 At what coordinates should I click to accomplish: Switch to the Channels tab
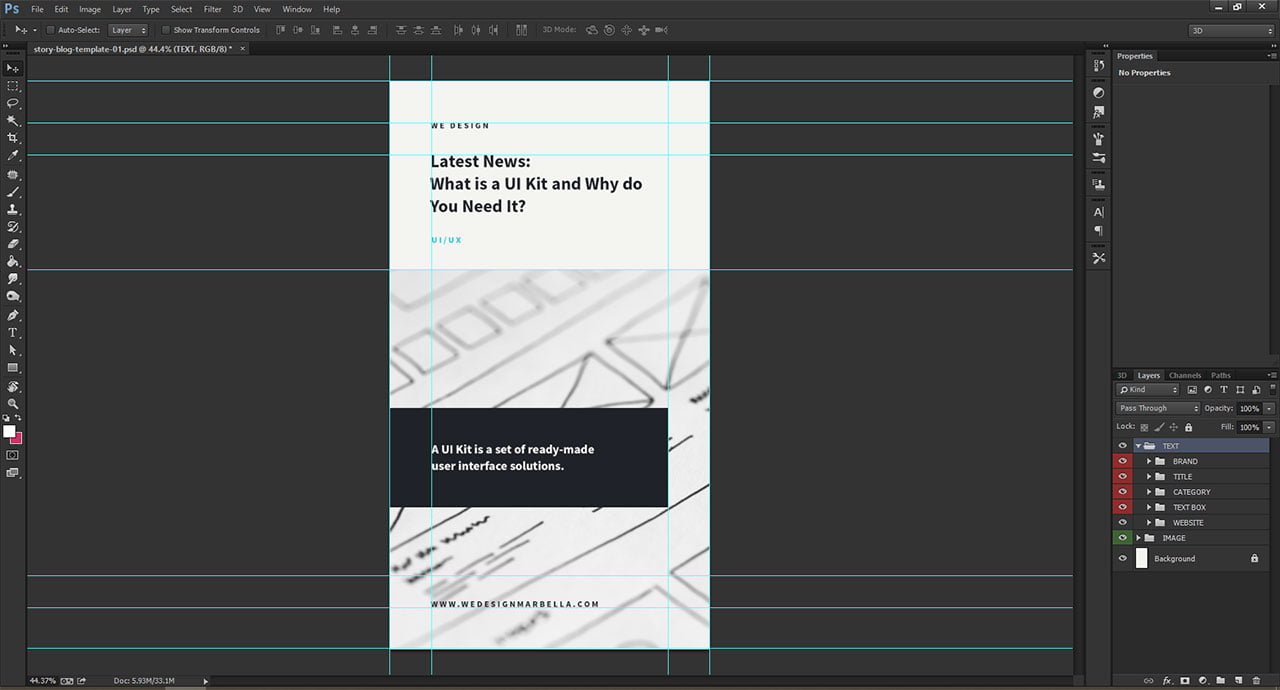click(1185, 375)
